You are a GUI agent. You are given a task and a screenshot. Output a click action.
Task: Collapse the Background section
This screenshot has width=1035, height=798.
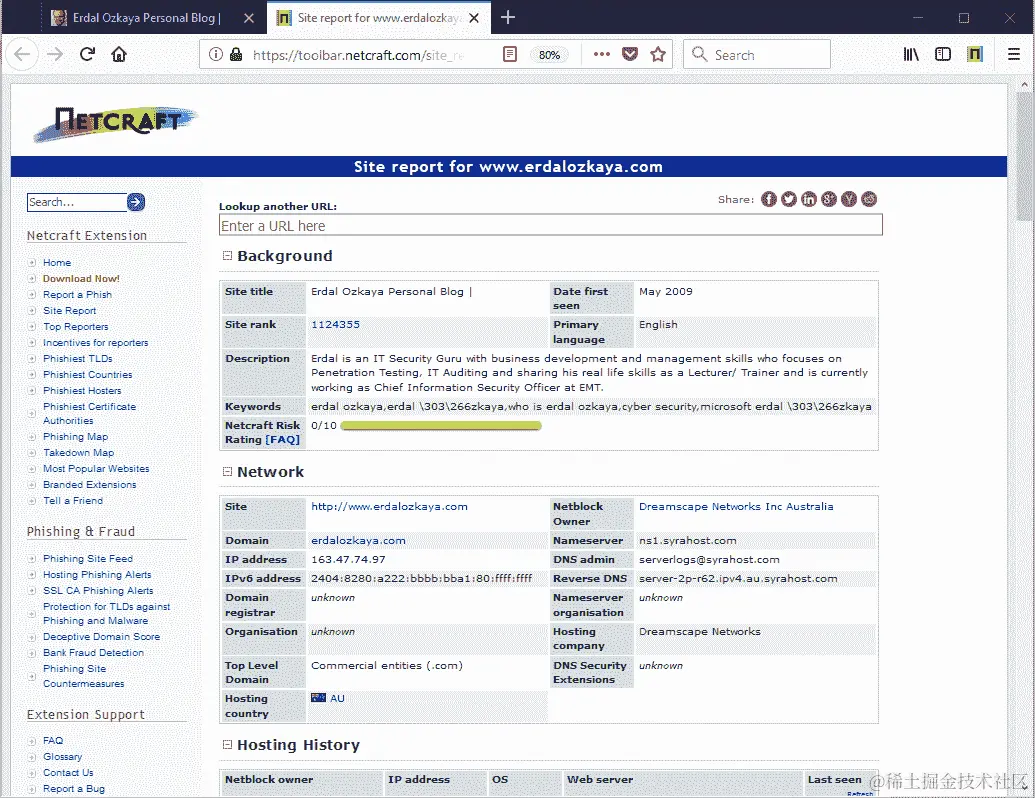(227, 255)
